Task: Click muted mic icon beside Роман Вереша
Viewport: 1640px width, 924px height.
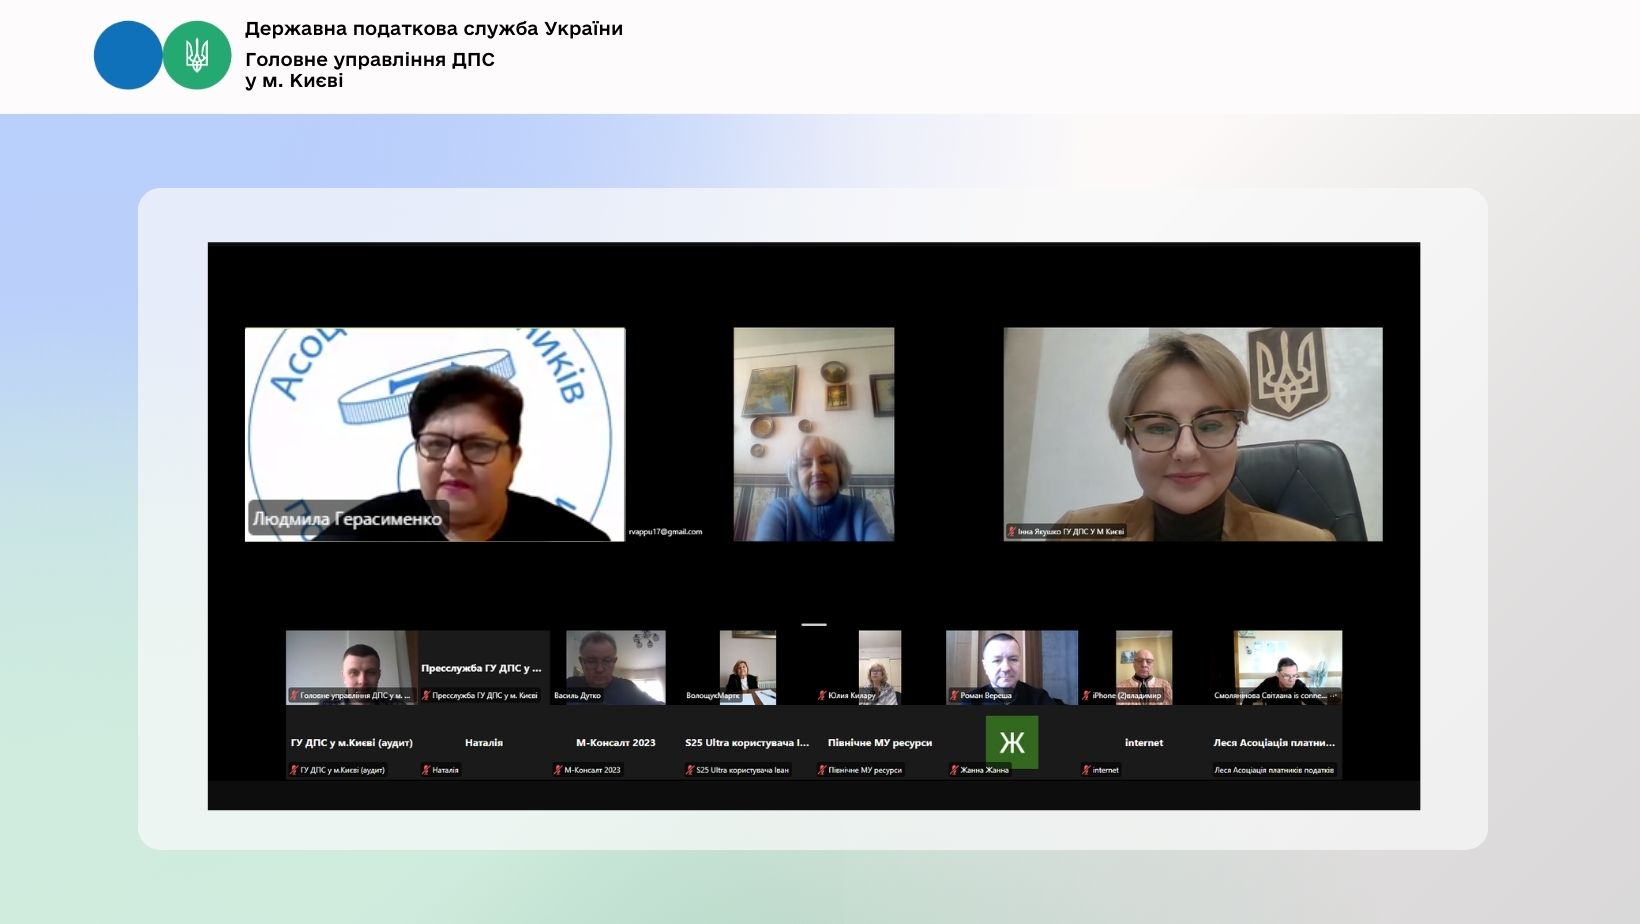Action: pos(954,695)
